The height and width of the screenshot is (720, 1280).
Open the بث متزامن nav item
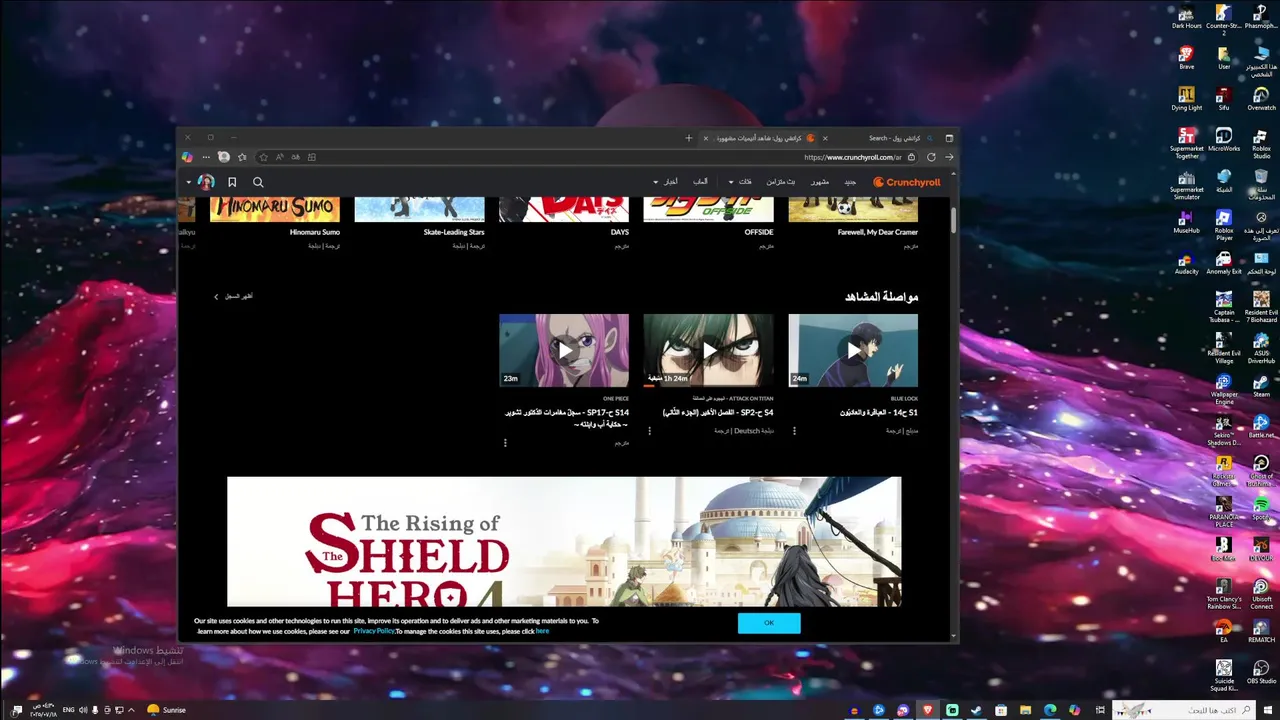781,182
